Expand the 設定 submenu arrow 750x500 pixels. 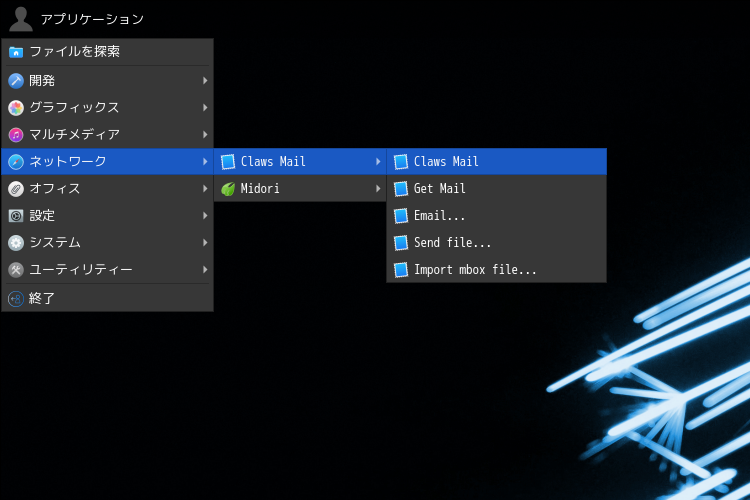point(205,215)
